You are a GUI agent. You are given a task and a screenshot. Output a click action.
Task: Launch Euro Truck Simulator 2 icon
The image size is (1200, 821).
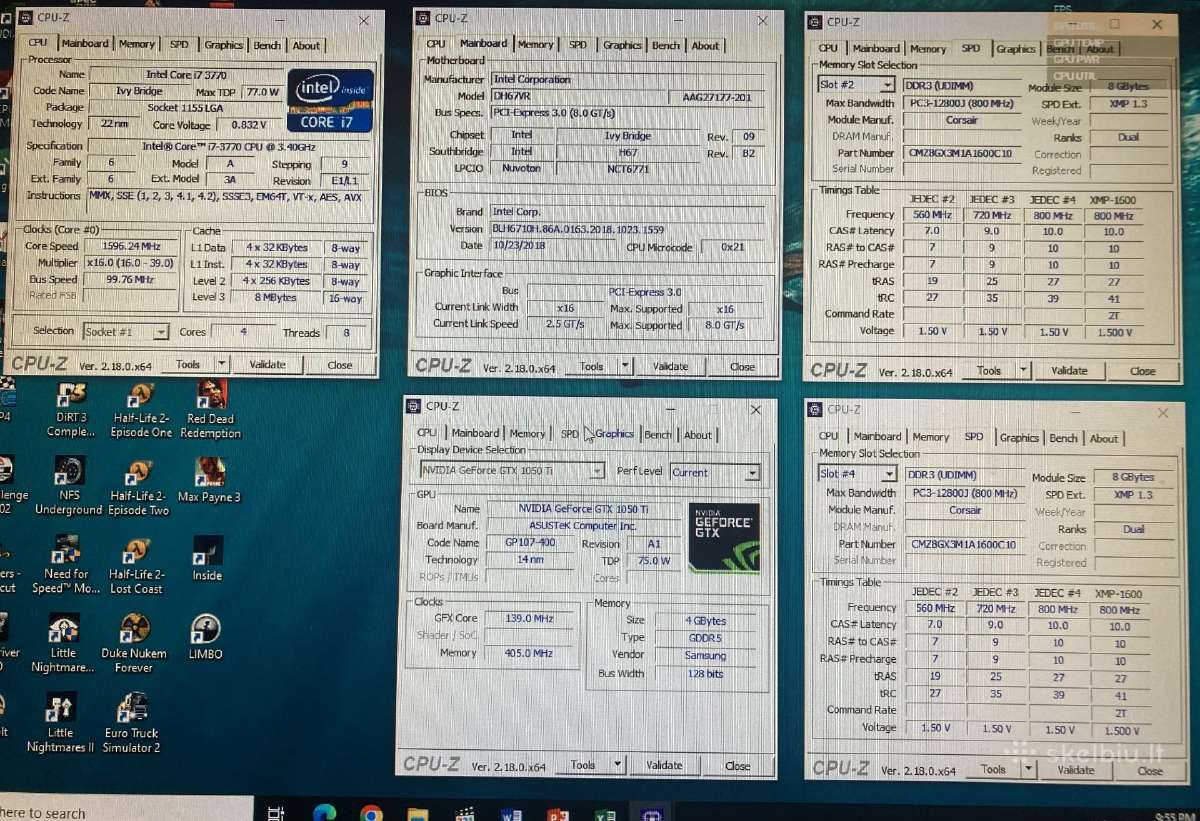pos(132,723)
